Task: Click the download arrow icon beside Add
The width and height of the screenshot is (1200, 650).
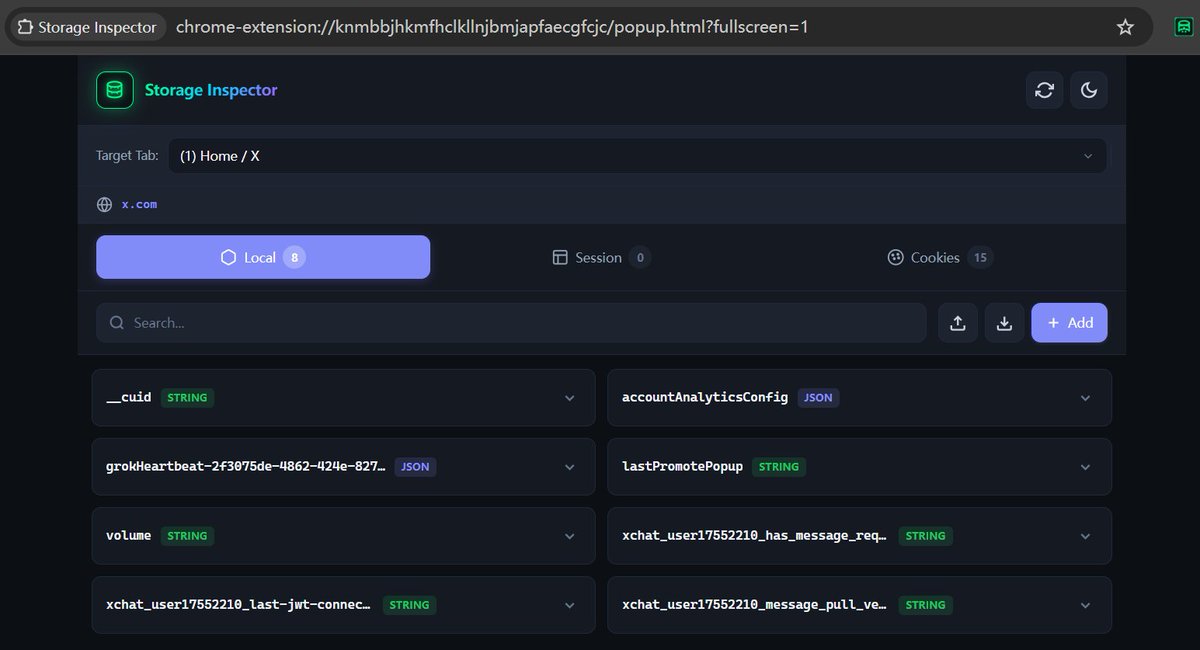Action: coord(1004,323)
